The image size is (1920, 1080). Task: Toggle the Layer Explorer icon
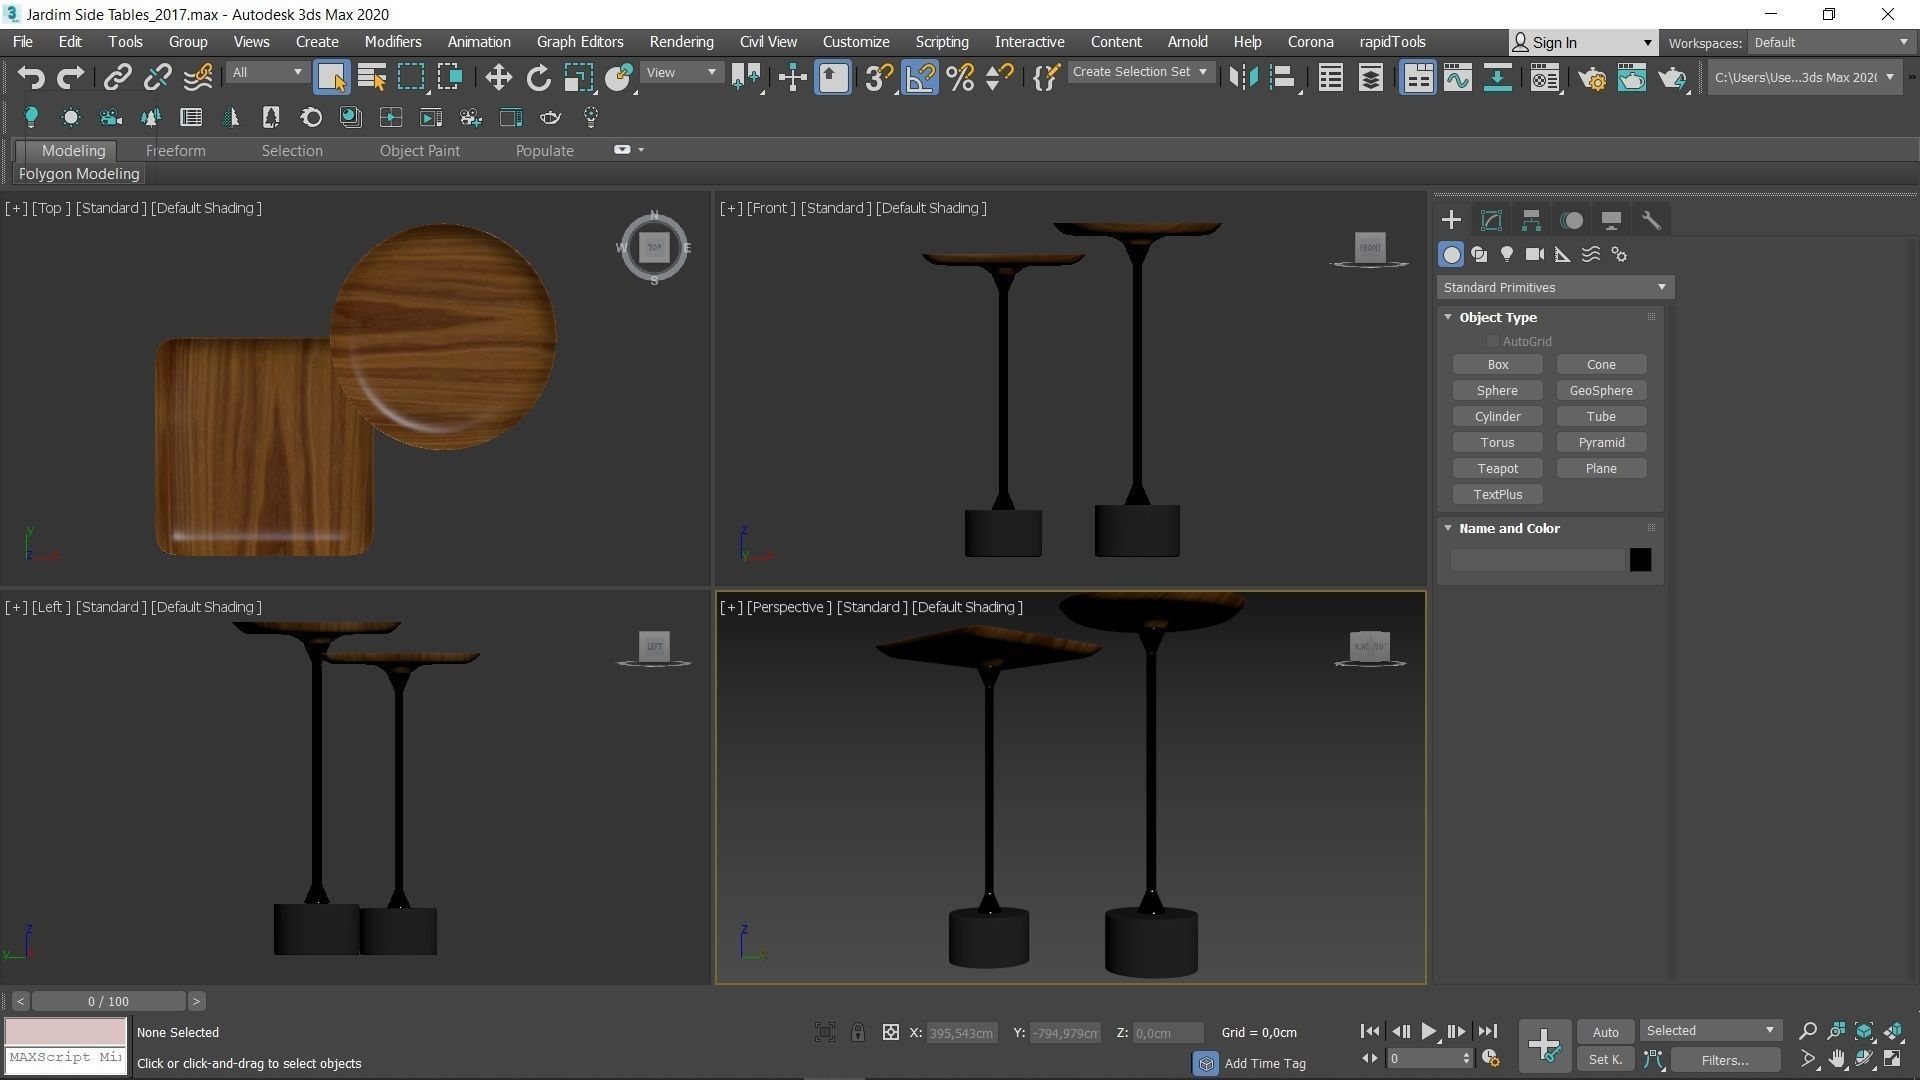click(1371, 77)
